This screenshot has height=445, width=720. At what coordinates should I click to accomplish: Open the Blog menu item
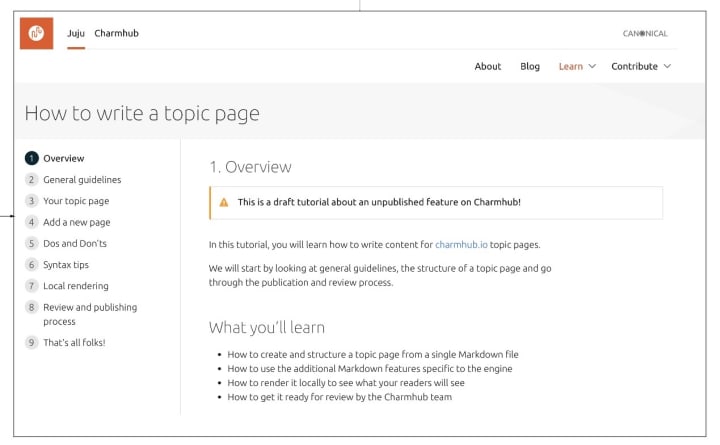point(530,66)
